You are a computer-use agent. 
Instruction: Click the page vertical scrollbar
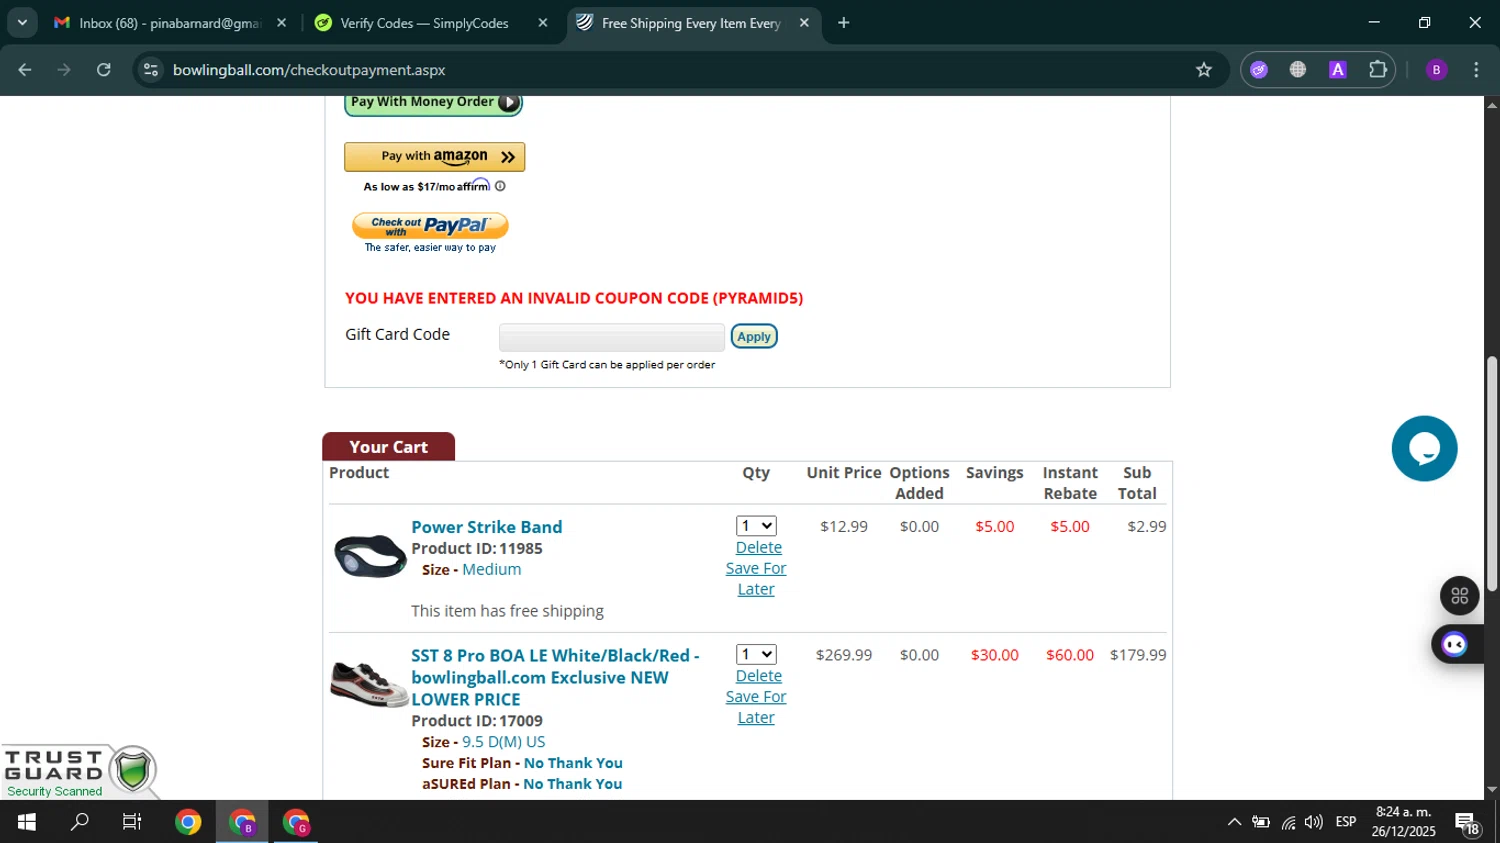[x=1491, y=475]
